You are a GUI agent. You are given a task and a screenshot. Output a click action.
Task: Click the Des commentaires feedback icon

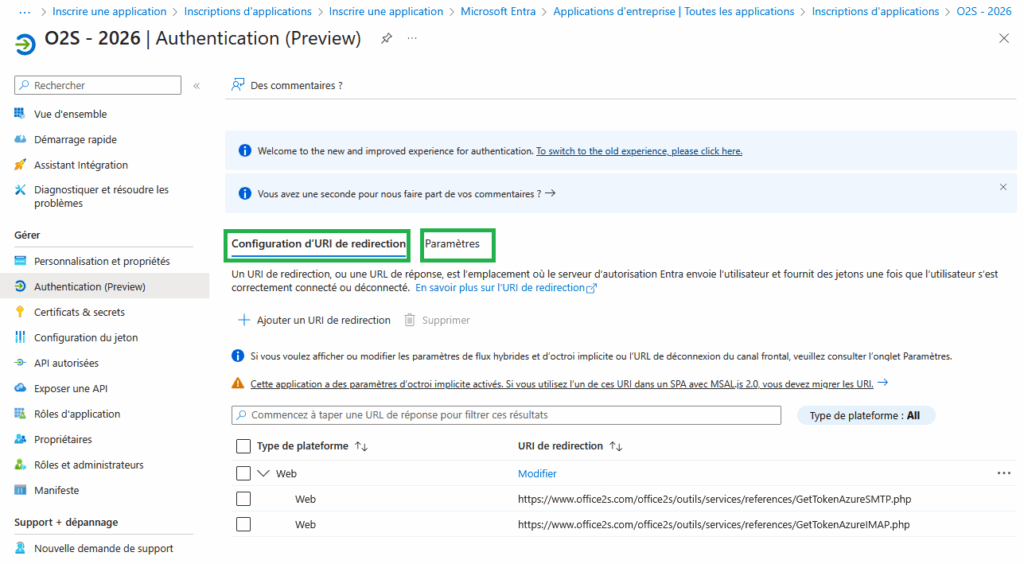tap(238, 86)
